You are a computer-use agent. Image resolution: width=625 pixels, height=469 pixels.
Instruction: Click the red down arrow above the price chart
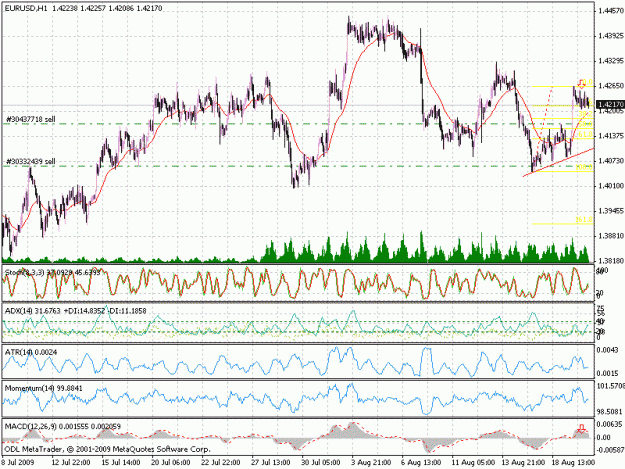point(581,84)
